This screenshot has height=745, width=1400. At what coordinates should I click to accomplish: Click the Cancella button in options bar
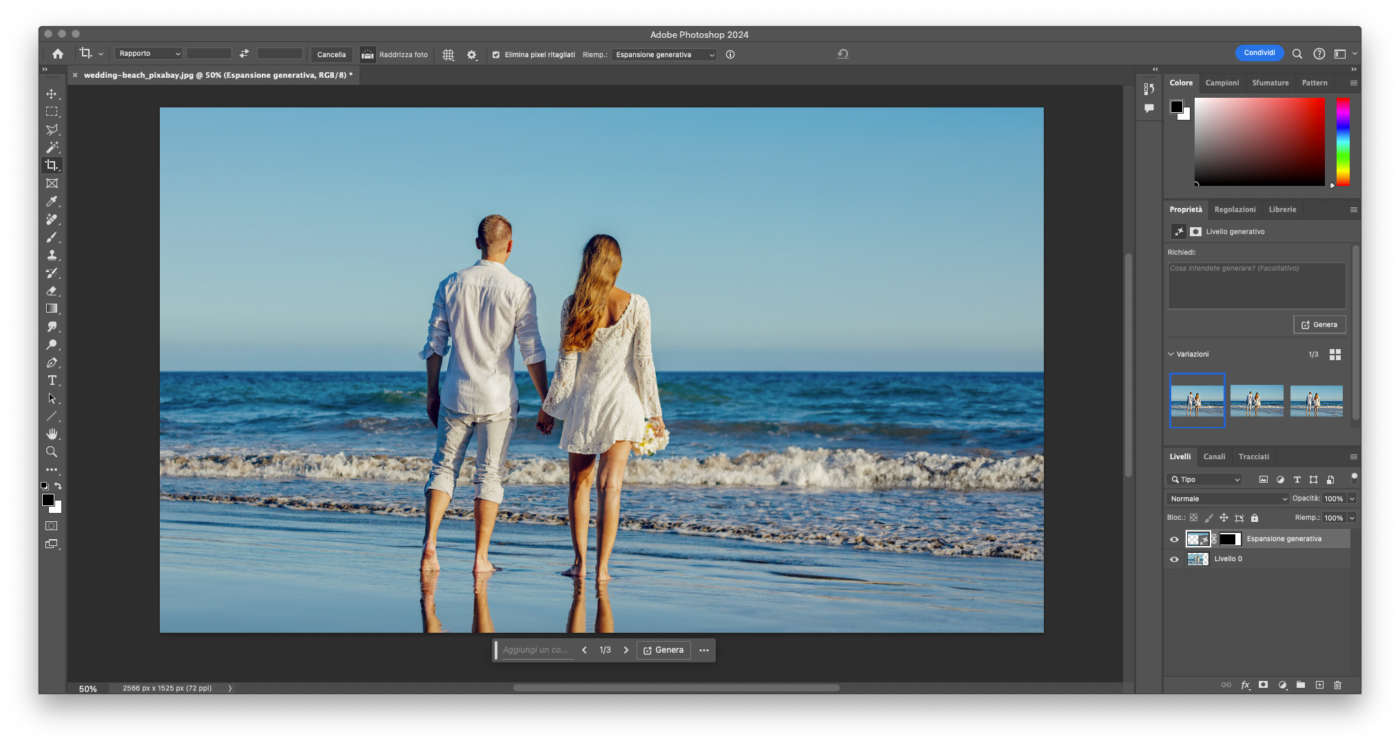point(331,54)
